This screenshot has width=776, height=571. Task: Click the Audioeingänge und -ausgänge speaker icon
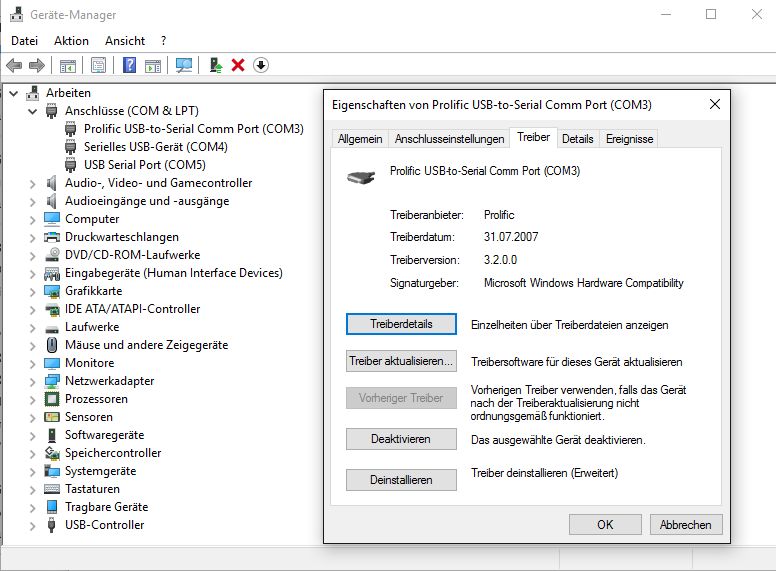51,201
